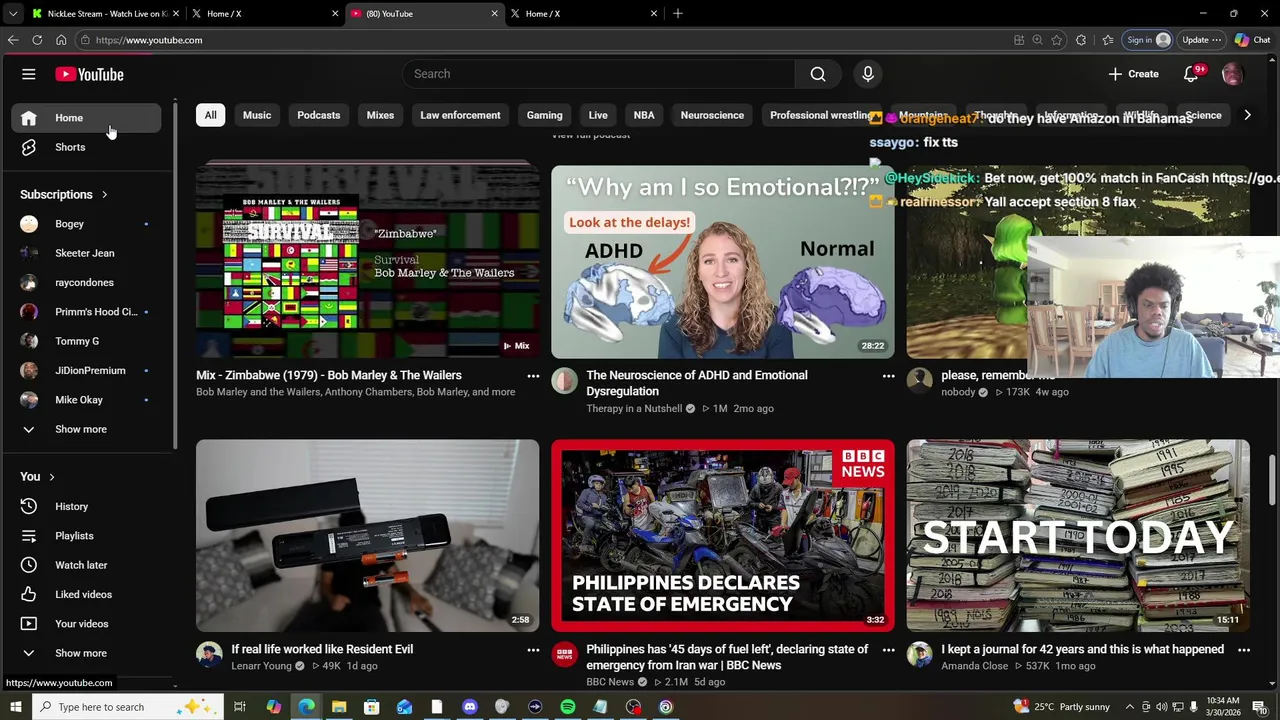Open options for Resident Evil video
Viewport: 1280px width, 720px height.
pyautogui.click(x=533, y=650)
